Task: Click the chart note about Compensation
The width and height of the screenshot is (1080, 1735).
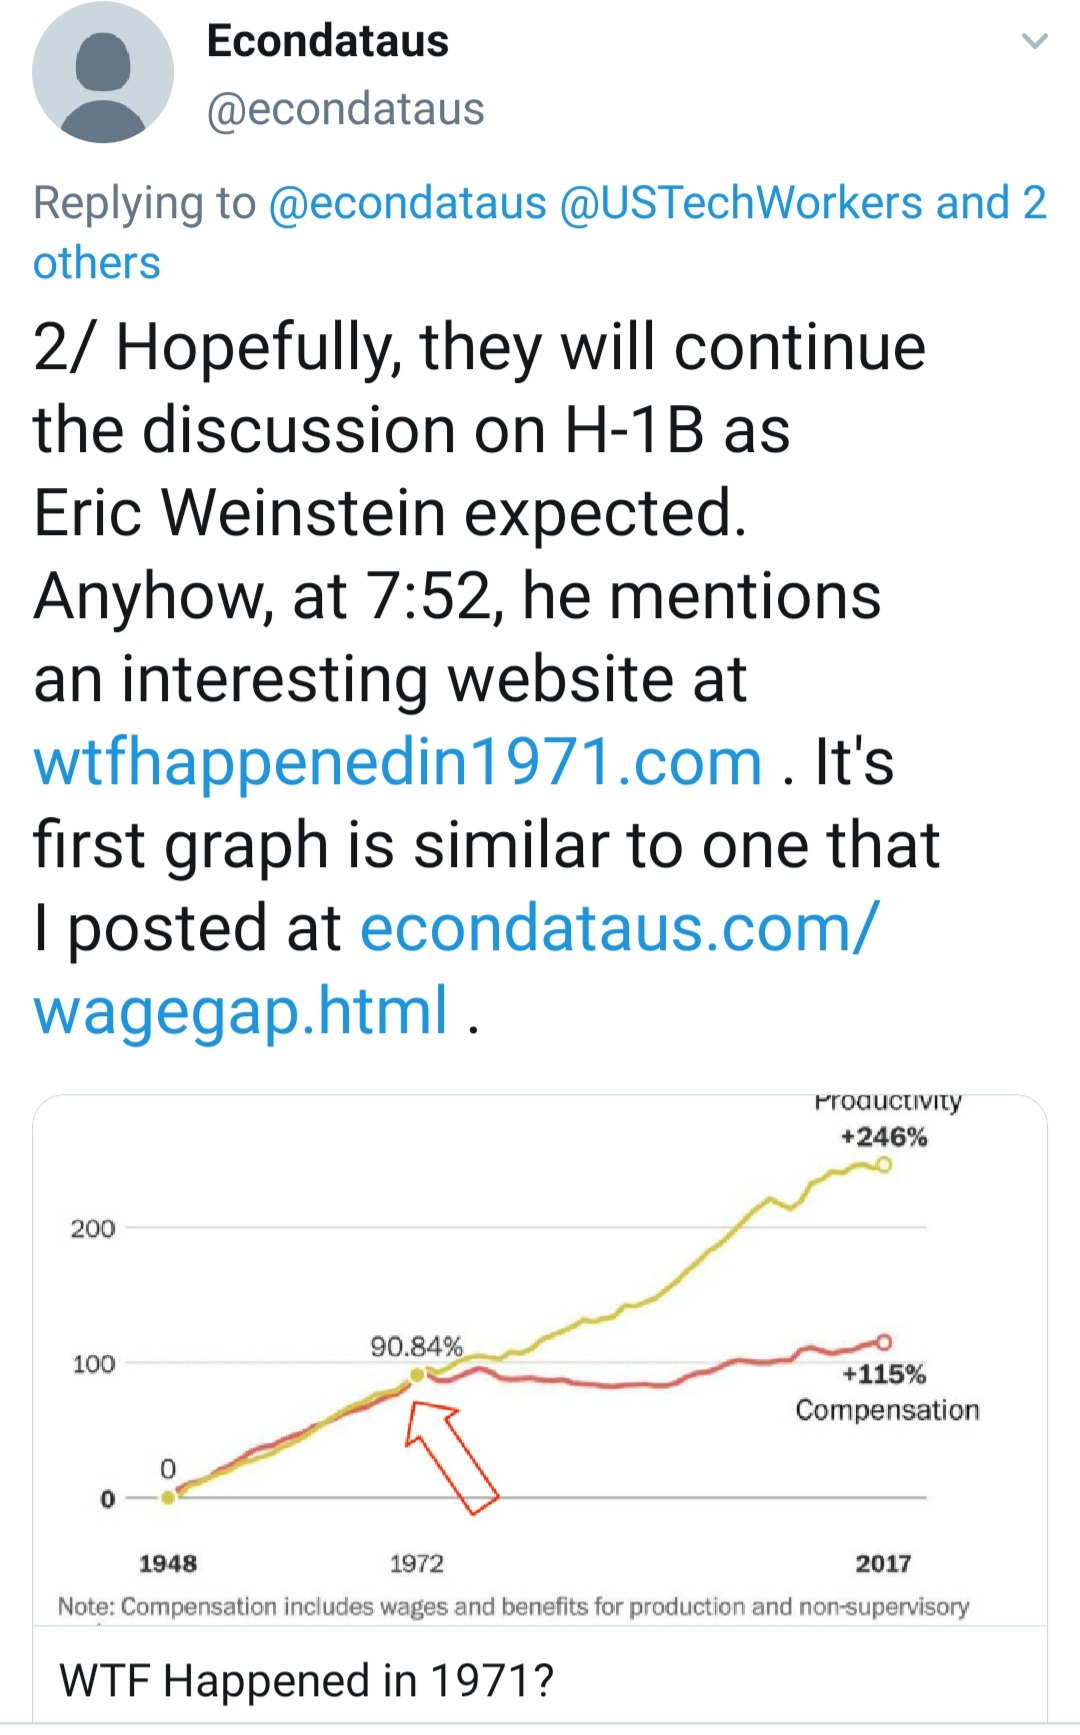Action: (x=513, y=1606)
